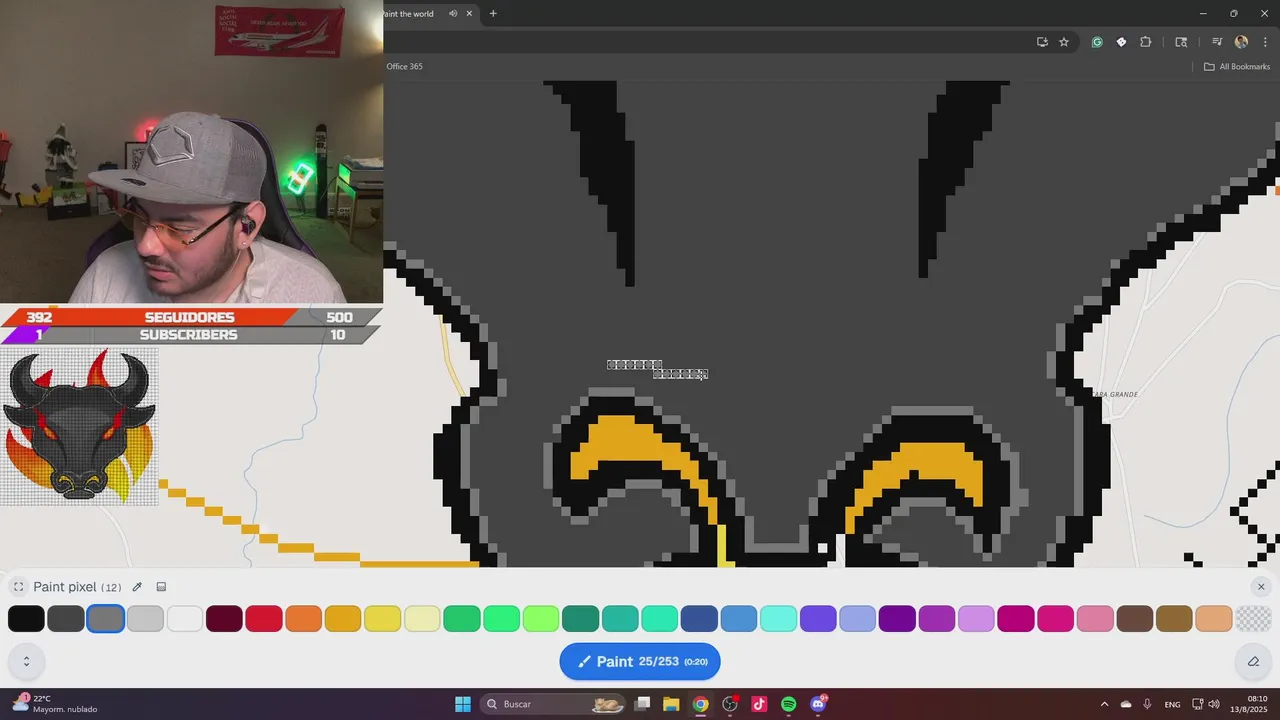Bookmark this page with the star
1280x720 pixels.
[1064, 42]
